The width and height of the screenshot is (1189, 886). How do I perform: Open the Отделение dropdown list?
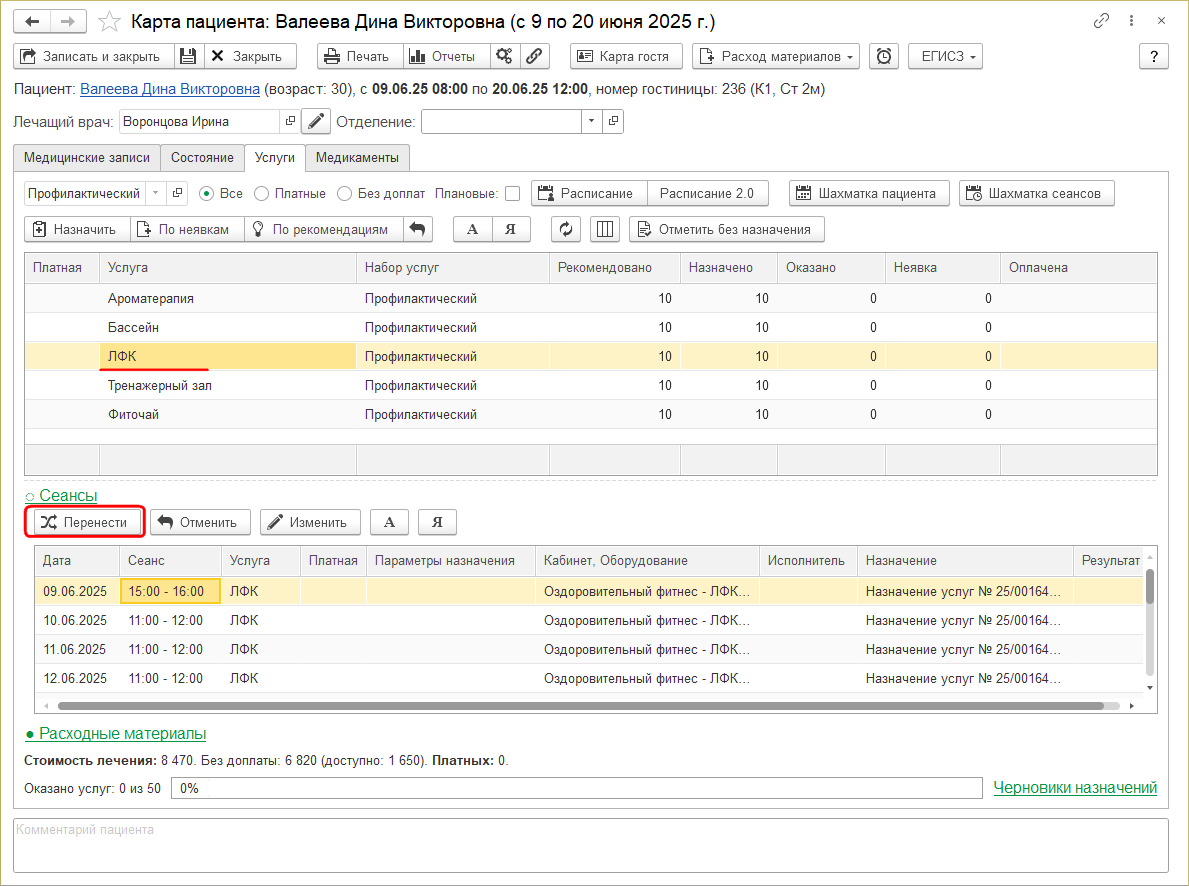(590, 122)
